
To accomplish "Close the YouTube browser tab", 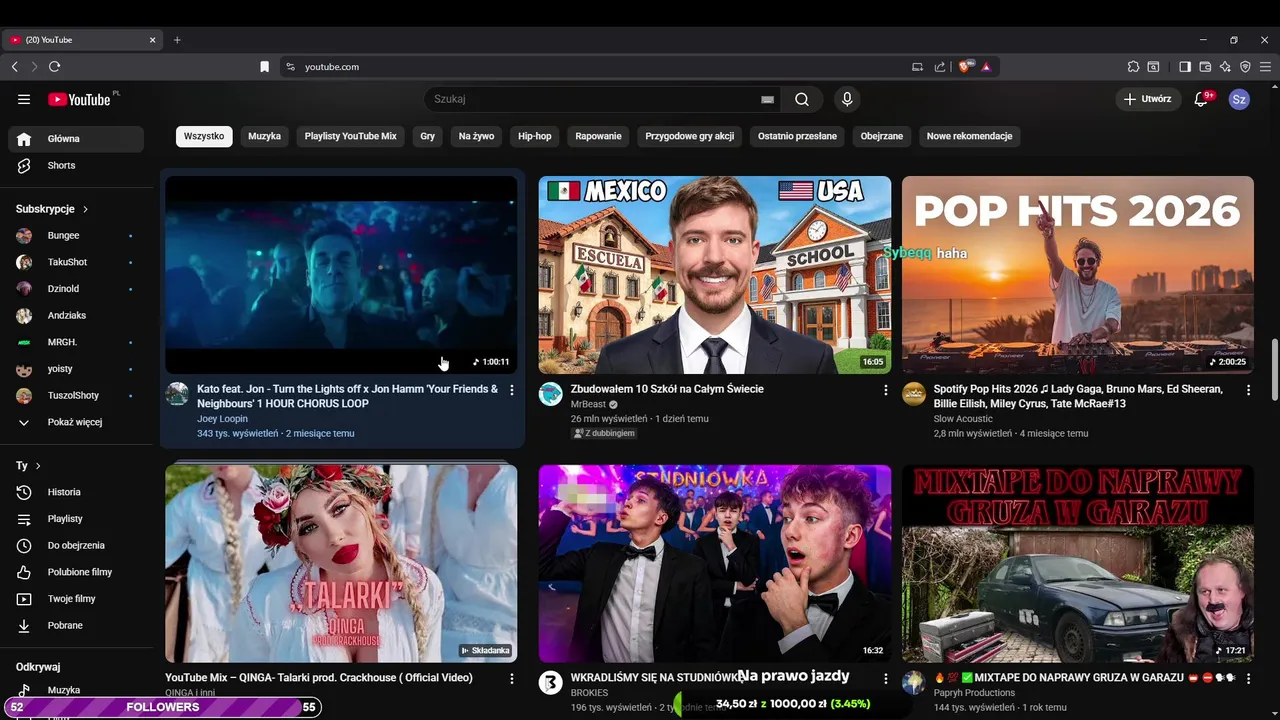I will (x=152, y=40).
